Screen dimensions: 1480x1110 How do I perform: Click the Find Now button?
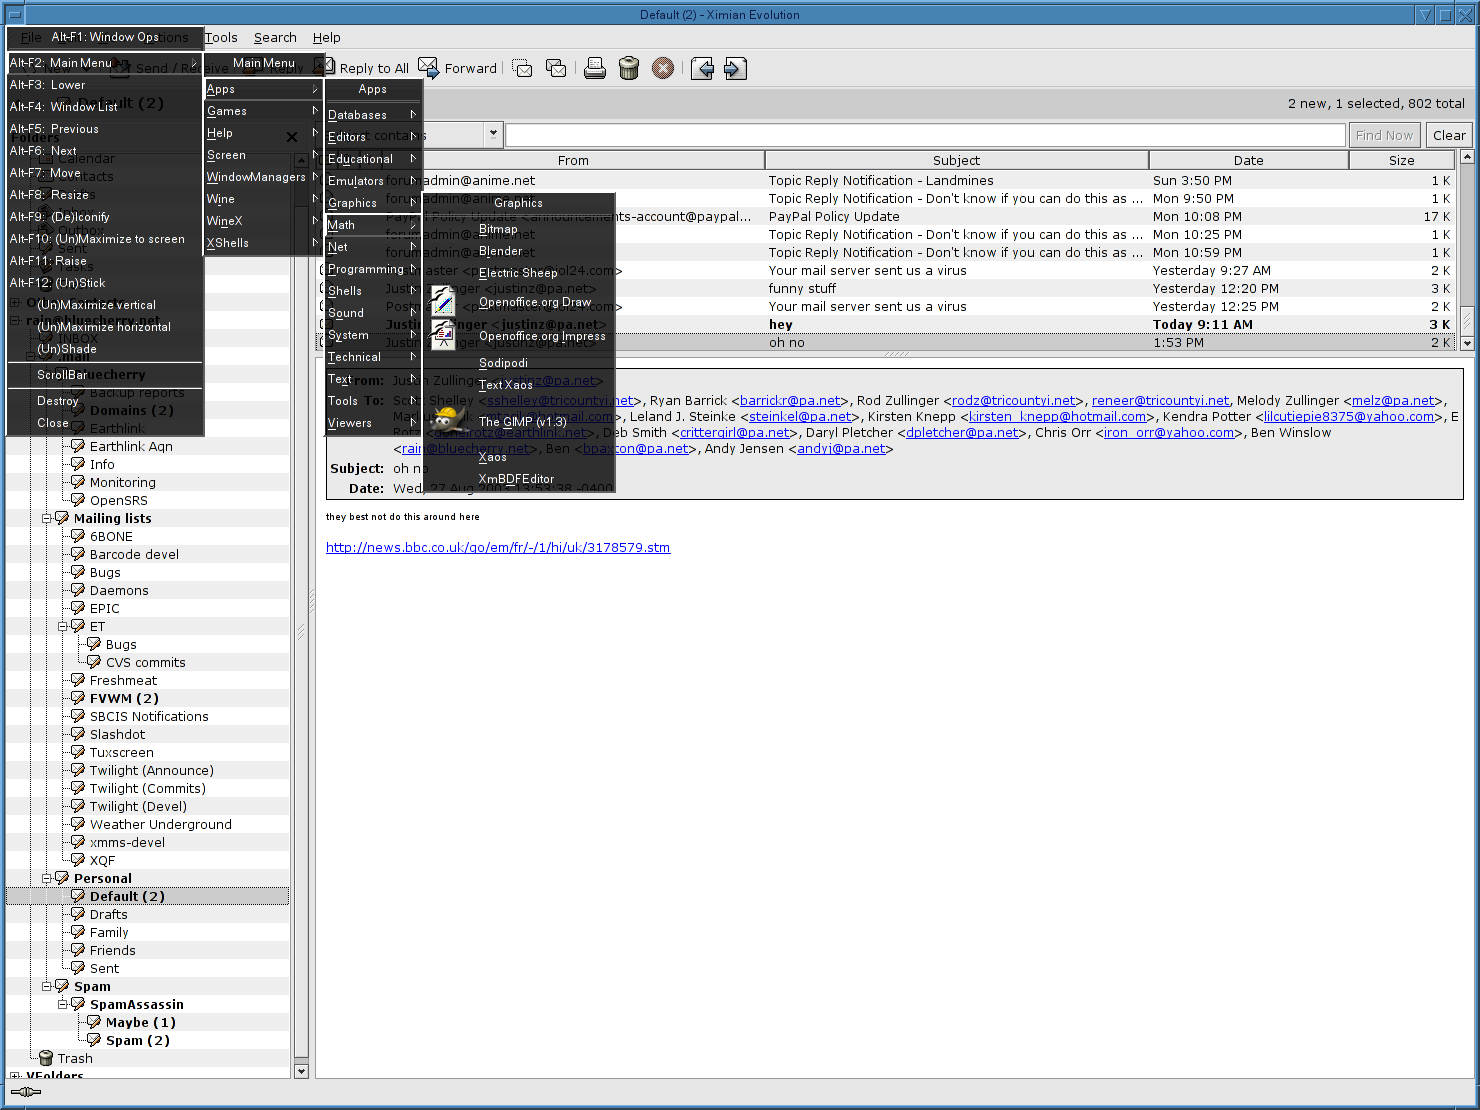point(1384,135)
